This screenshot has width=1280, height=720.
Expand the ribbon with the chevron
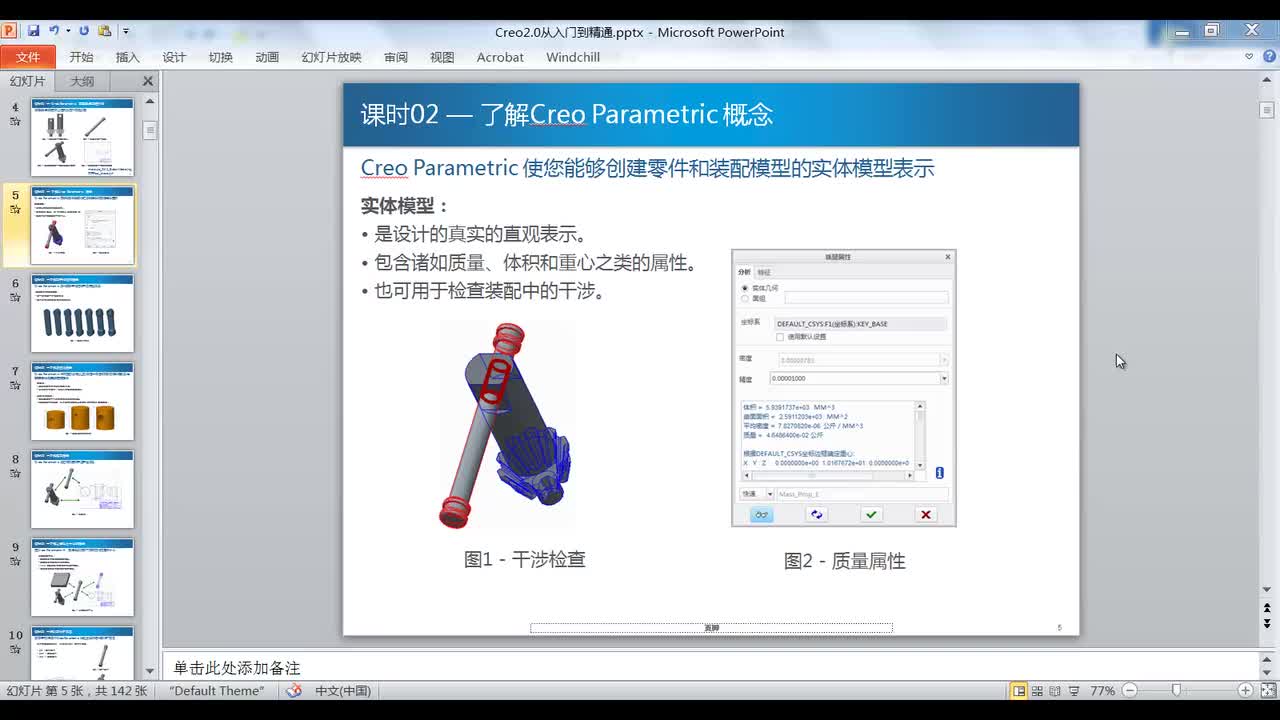point(1249,57)
